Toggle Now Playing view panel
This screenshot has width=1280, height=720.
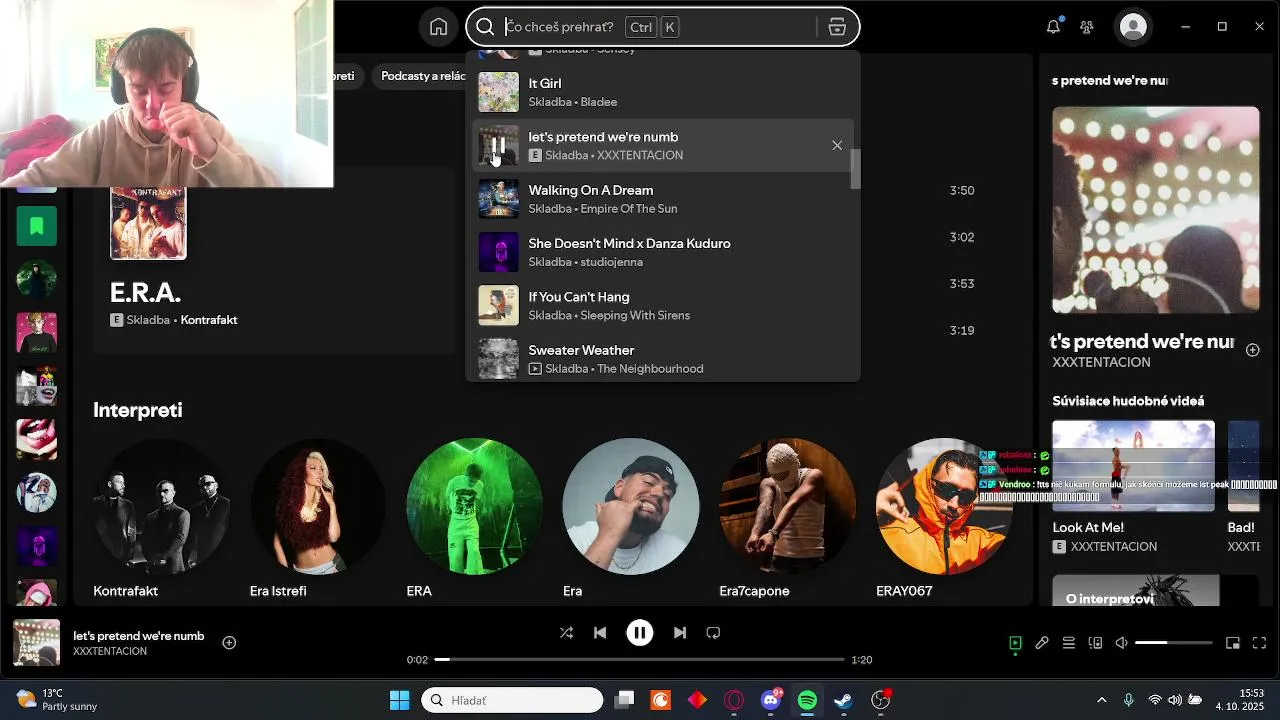tap(1015, 643)
